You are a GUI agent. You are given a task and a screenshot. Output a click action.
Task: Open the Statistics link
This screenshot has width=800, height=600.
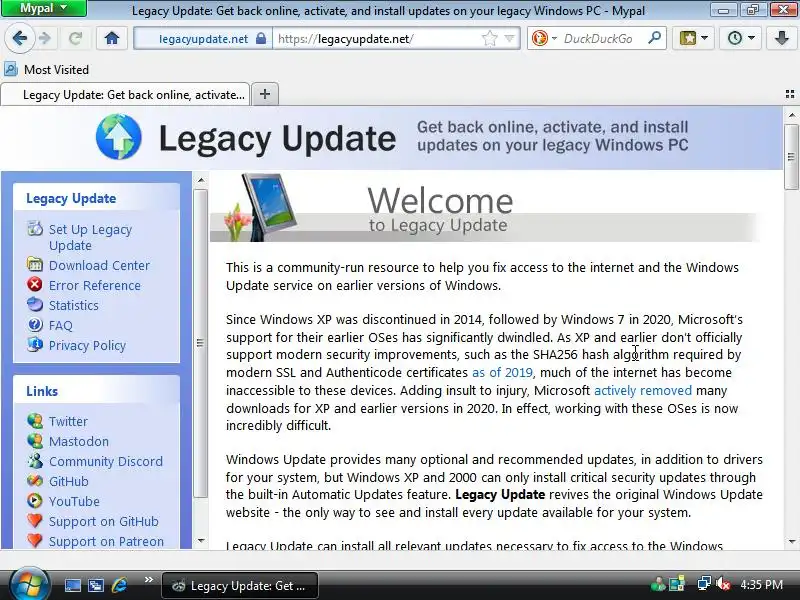73,305
